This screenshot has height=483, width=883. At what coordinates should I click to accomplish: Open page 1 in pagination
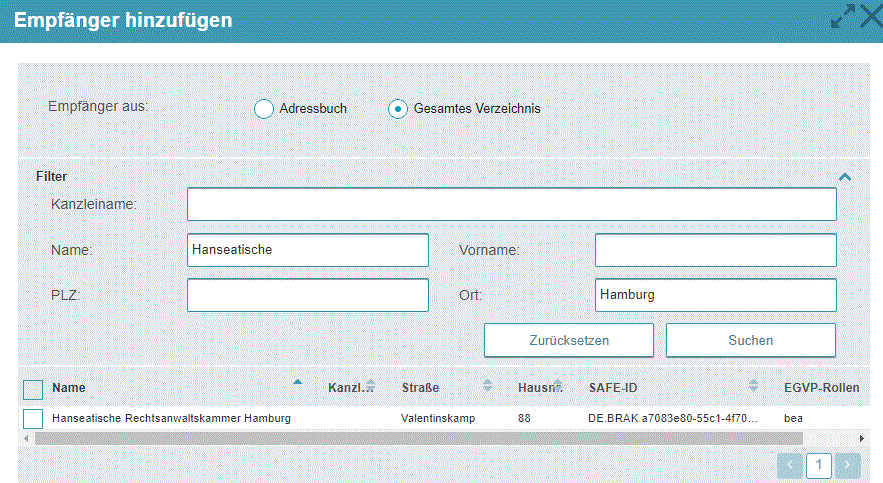[819, 464]
